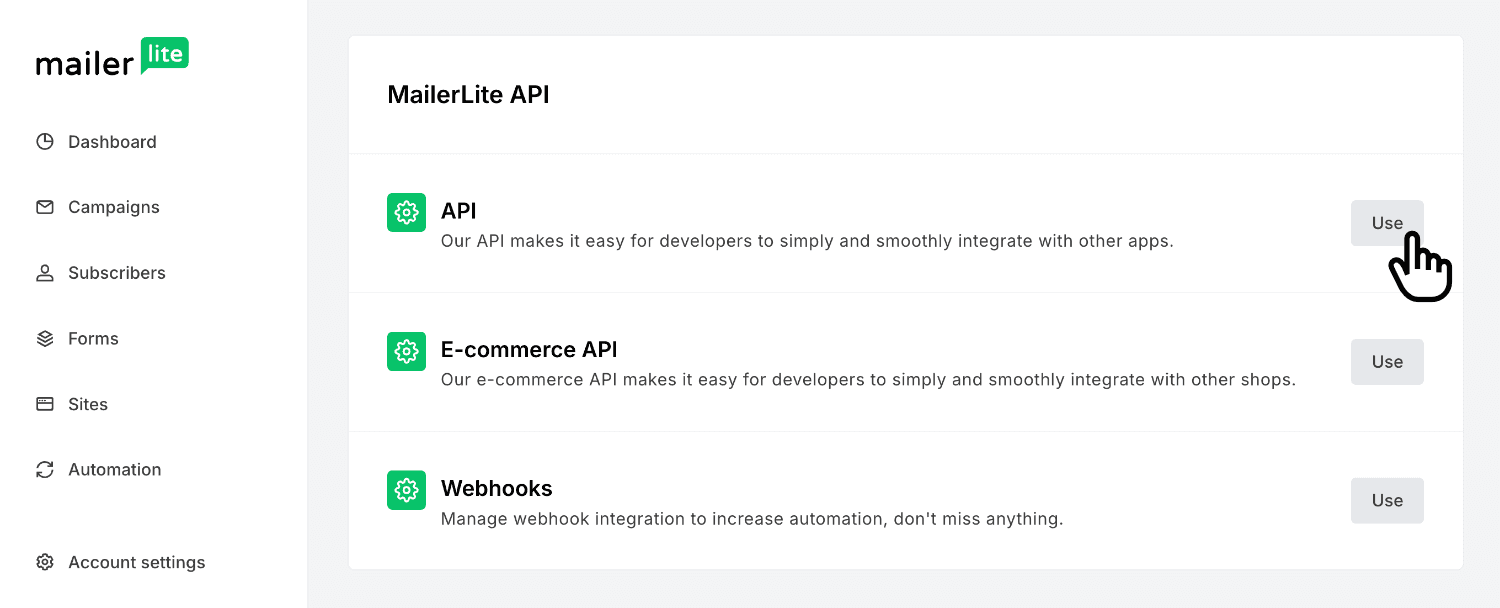
Task: Click the API row title
Action: (x=459, y=211)
